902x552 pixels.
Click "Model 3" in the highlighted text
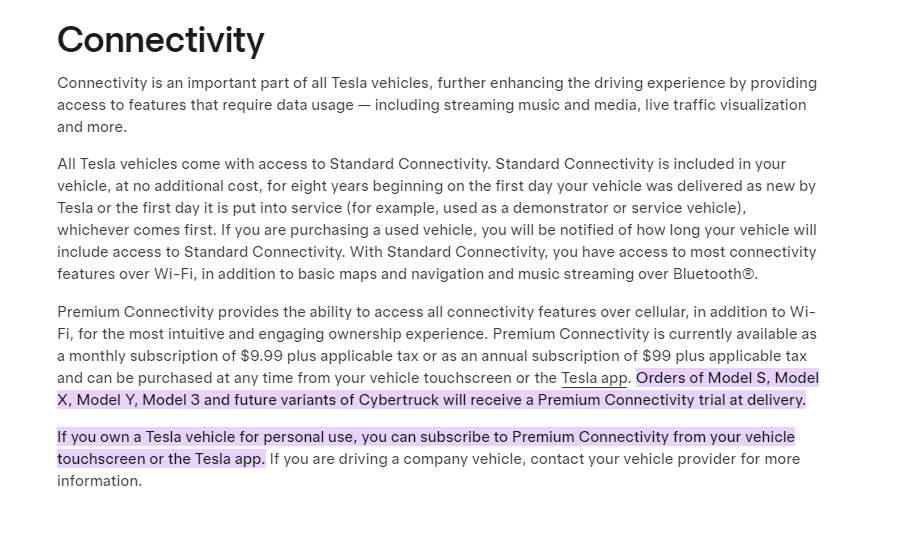(171, 400)
